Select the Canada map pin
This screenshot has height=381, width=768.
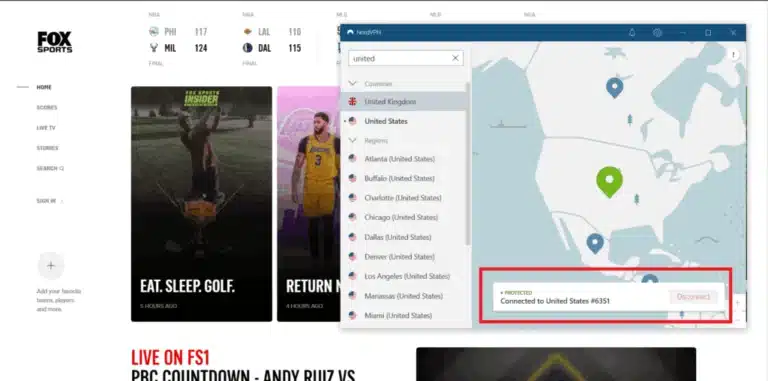click(x=614, y=88)
